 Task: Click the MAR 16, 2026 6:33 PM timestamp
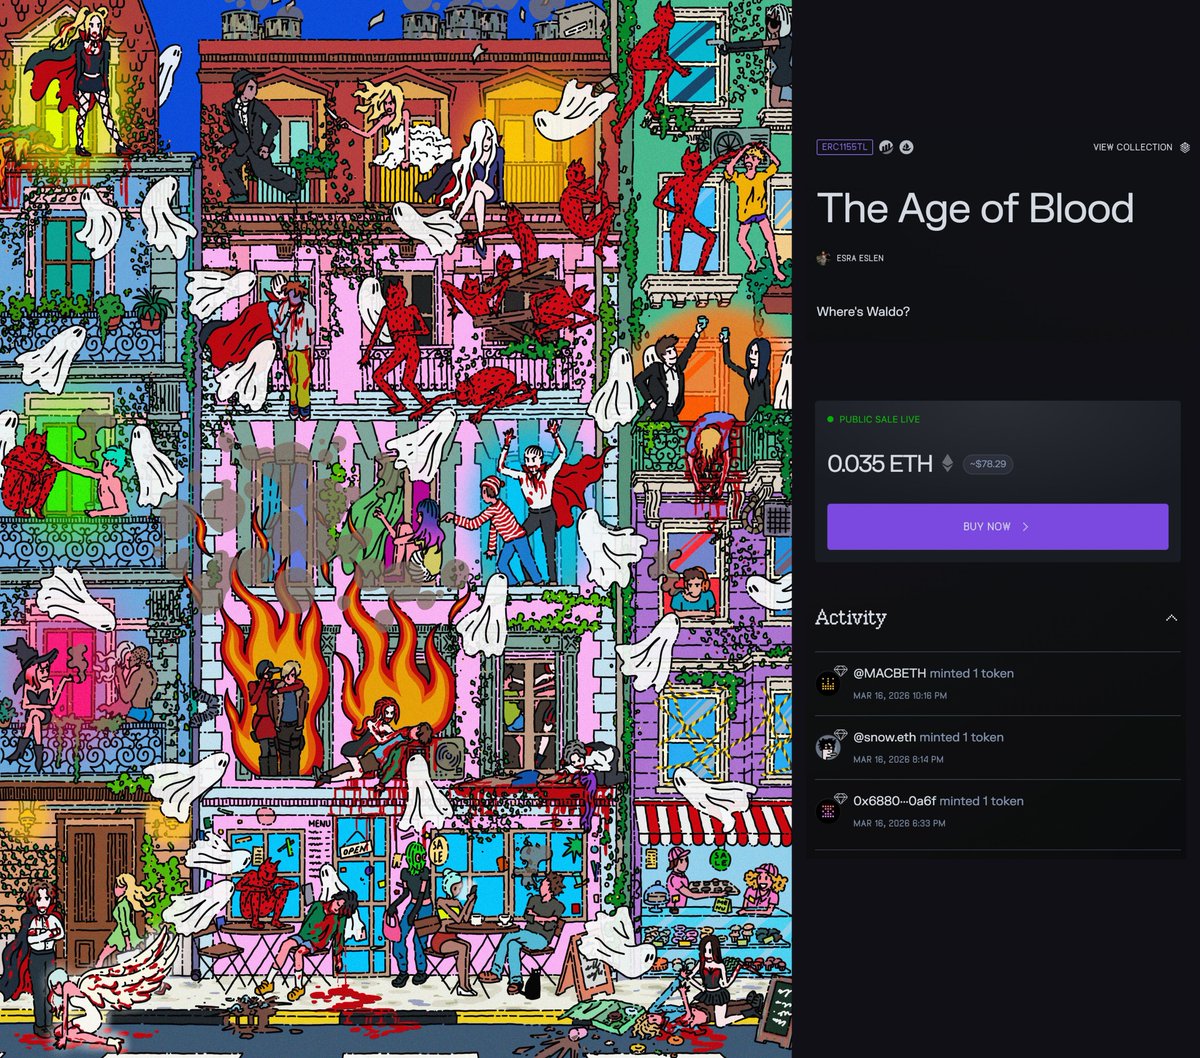[899, 823]
